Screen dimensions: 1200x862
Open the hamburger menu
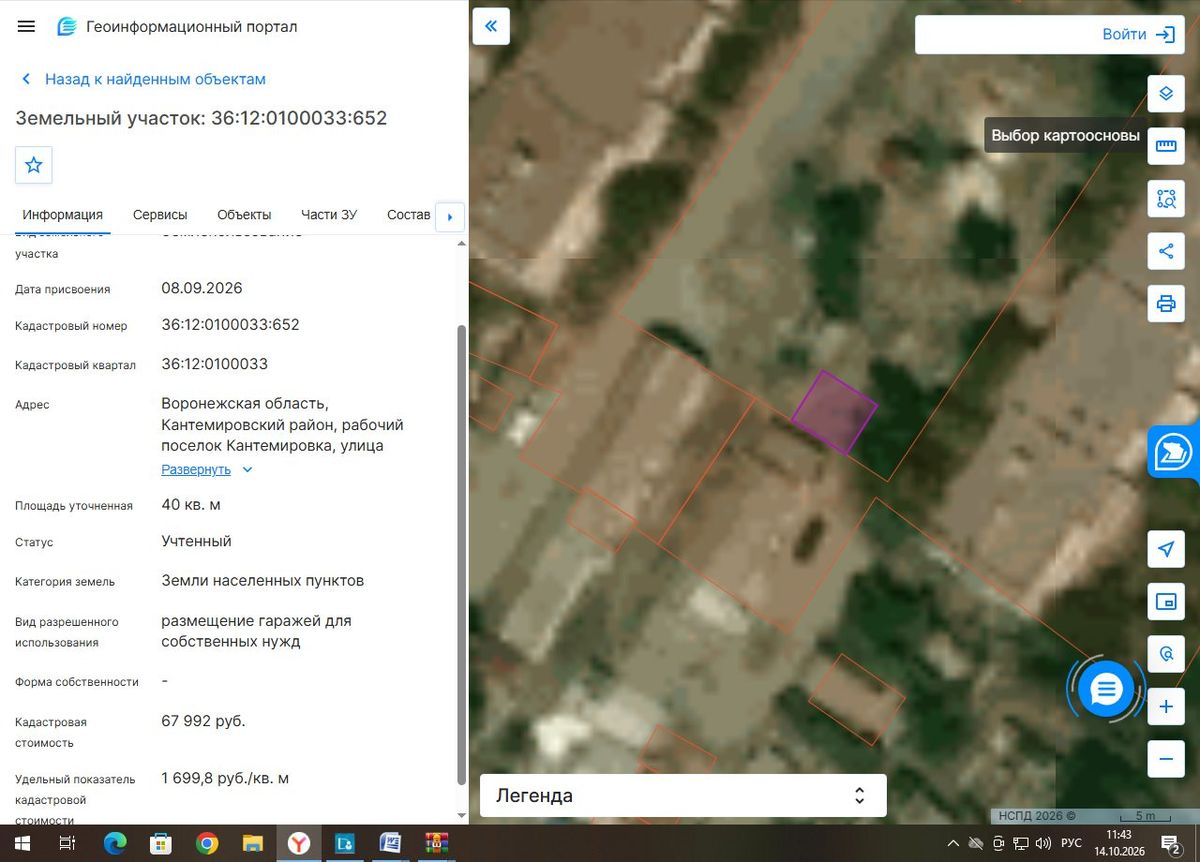[x=26, y=27]
